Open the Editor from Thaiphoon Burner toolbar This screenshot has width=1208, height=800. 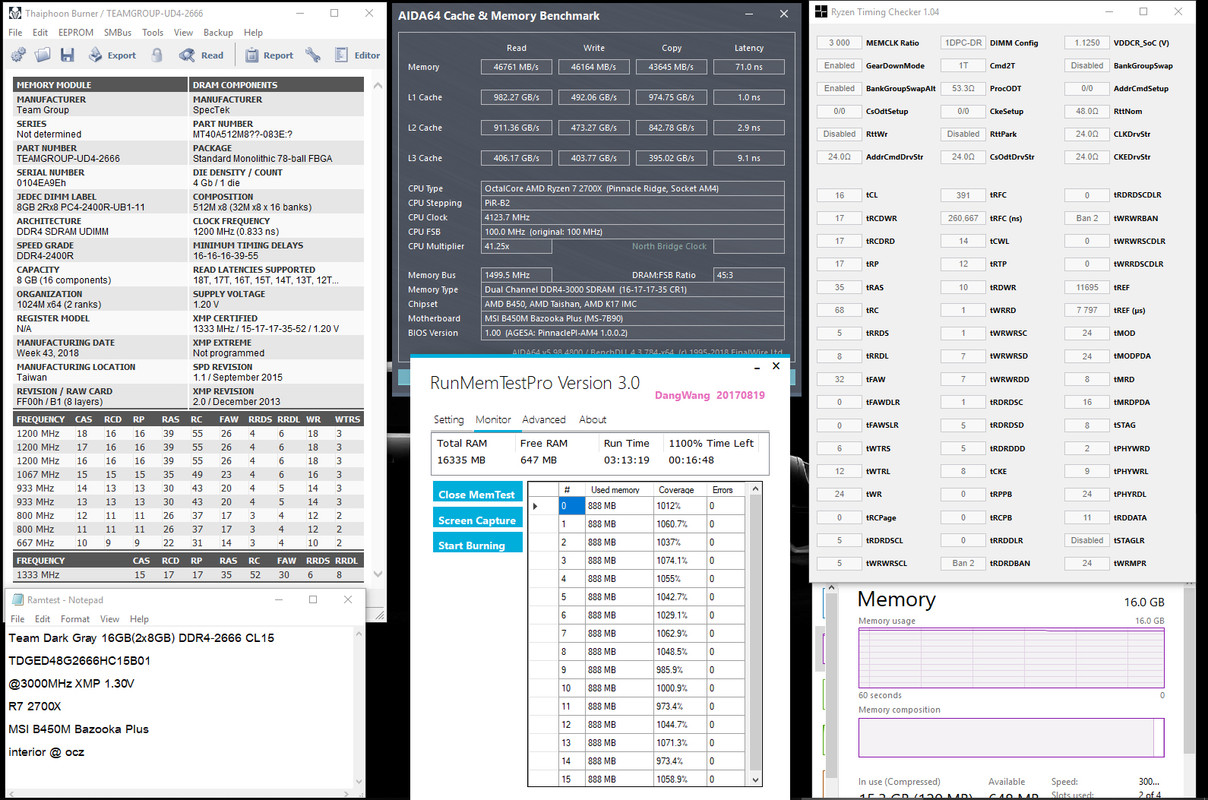point(357,55)
